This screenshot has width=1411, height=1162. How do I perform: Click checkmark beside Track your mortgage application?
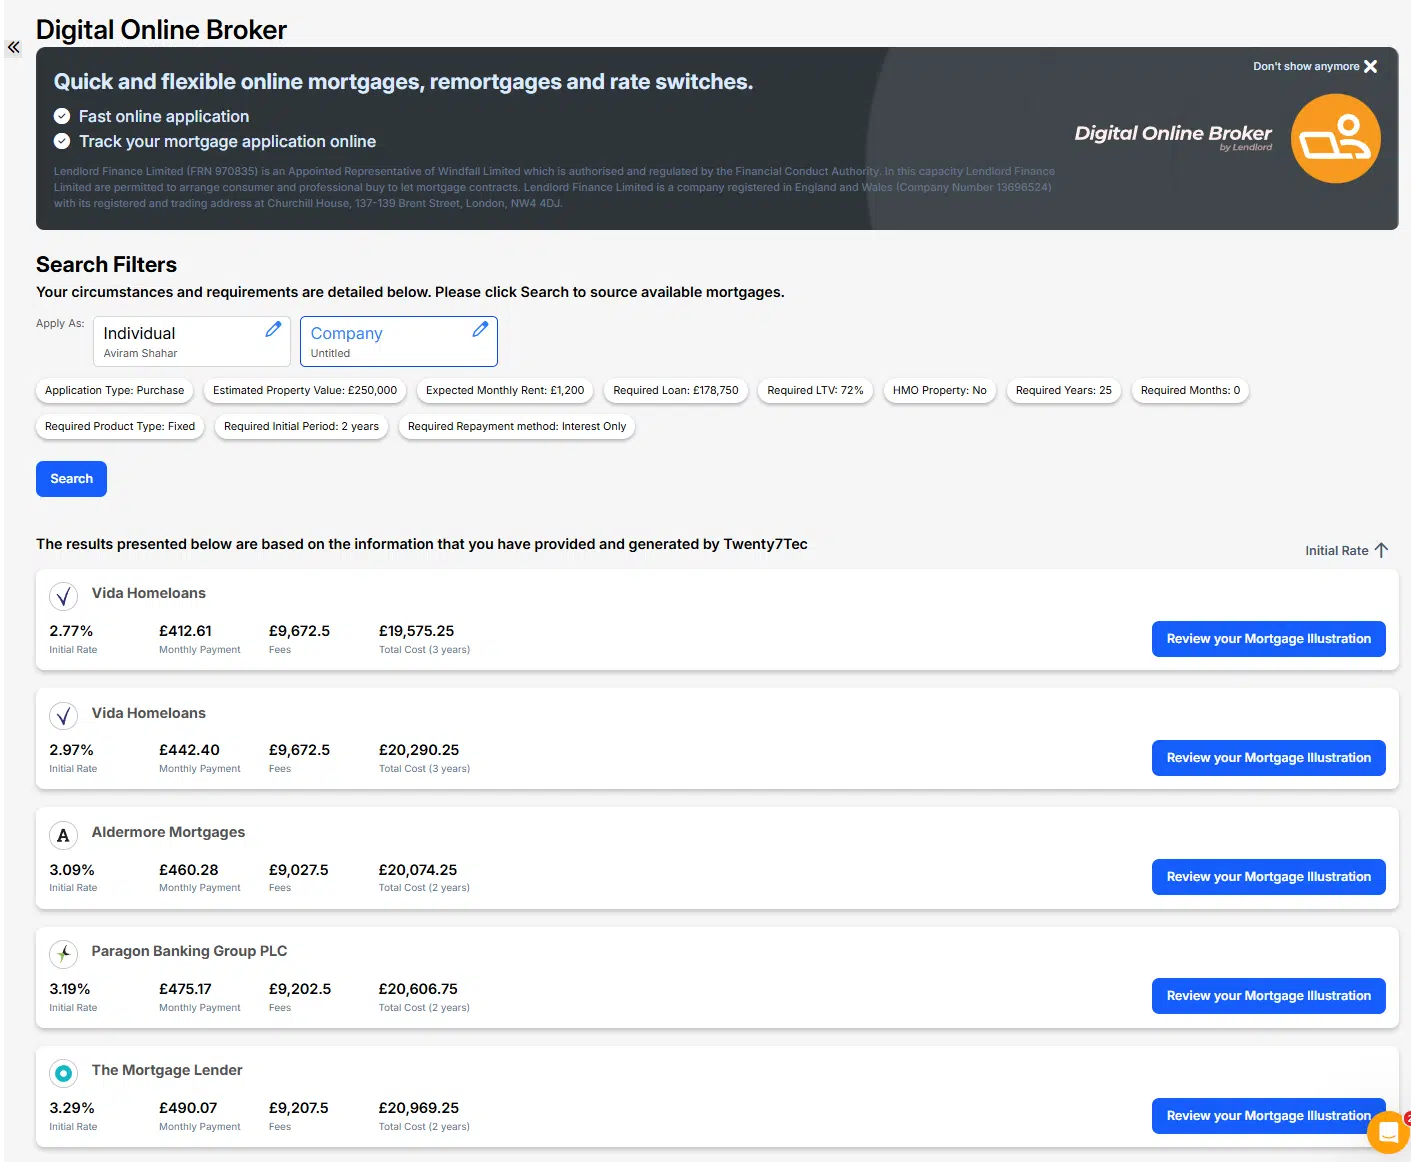click(x=62, y=141)
